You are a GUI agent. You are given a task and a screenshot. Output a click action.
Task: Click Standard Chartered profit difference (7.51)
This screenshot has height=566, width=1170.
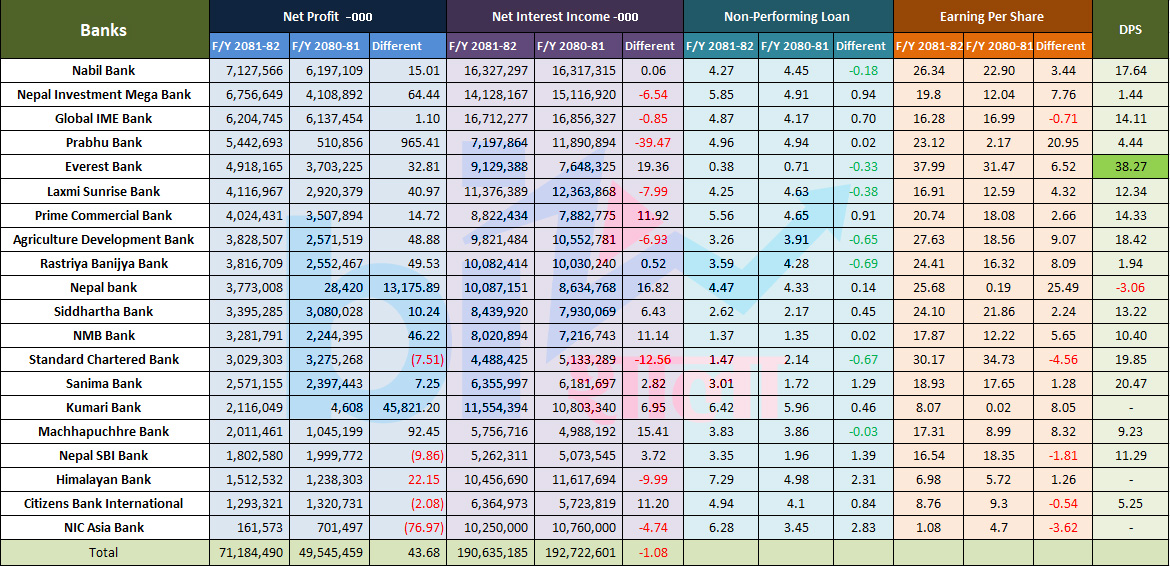coord(427,359)
